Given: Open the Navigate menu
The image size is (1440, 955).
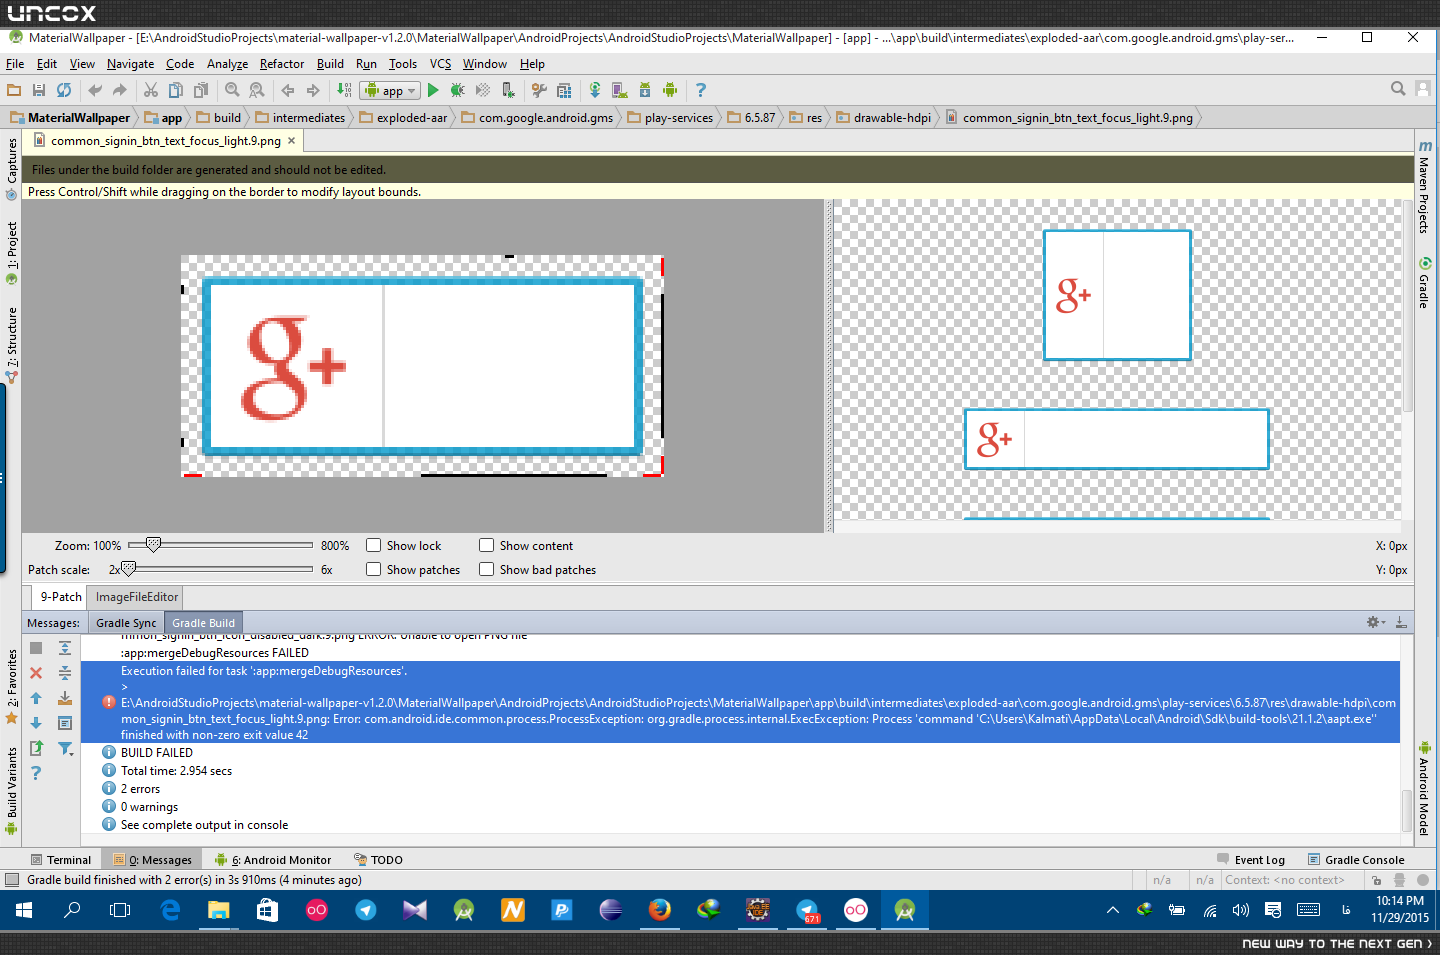Looking at the screenshot, I should [x=131, y=64].
